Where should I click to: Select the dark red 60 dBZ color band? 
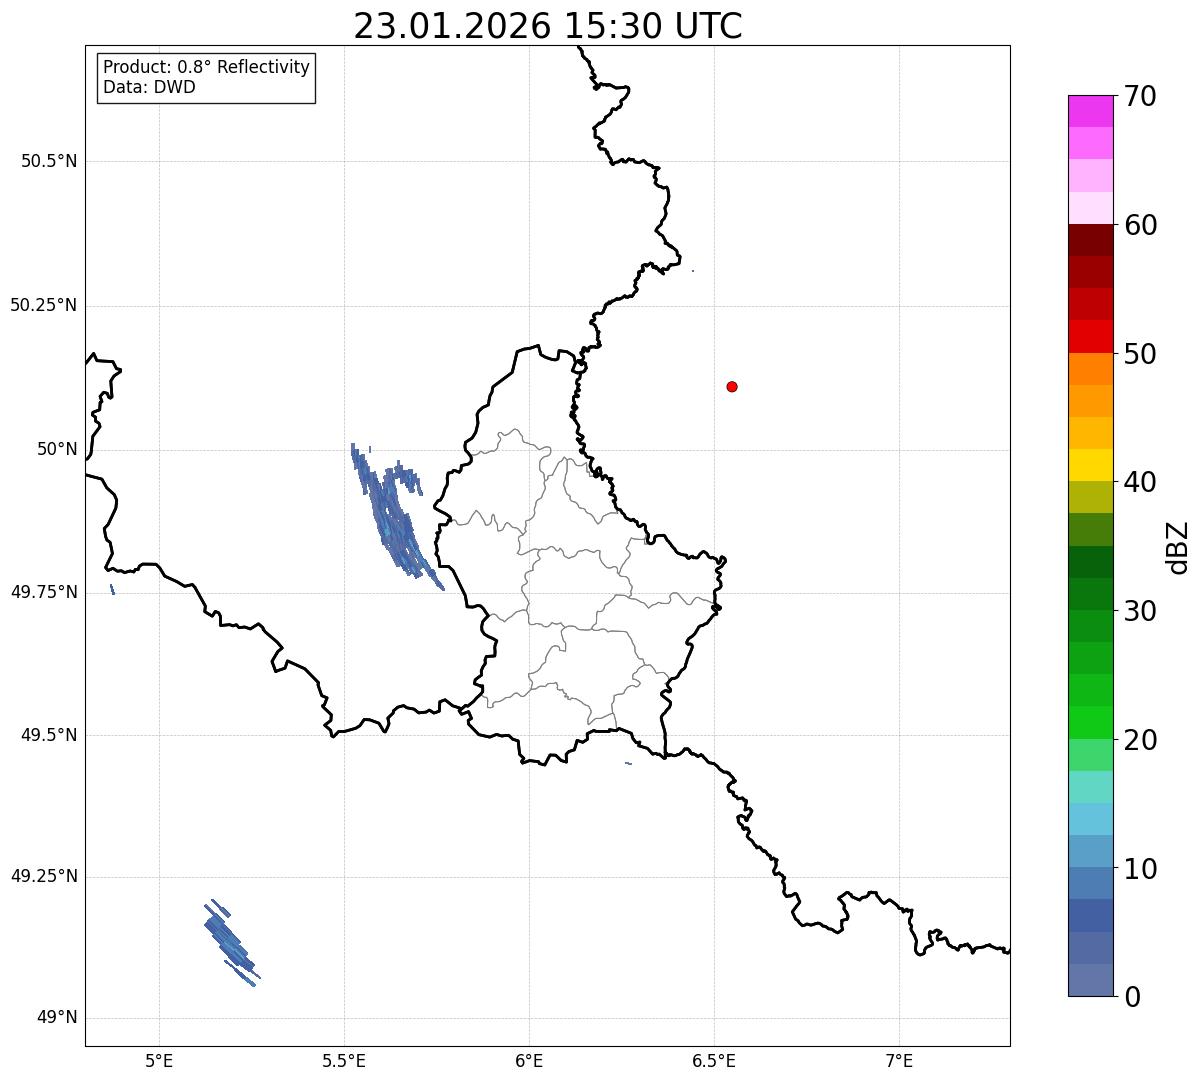click(1090, 240)
